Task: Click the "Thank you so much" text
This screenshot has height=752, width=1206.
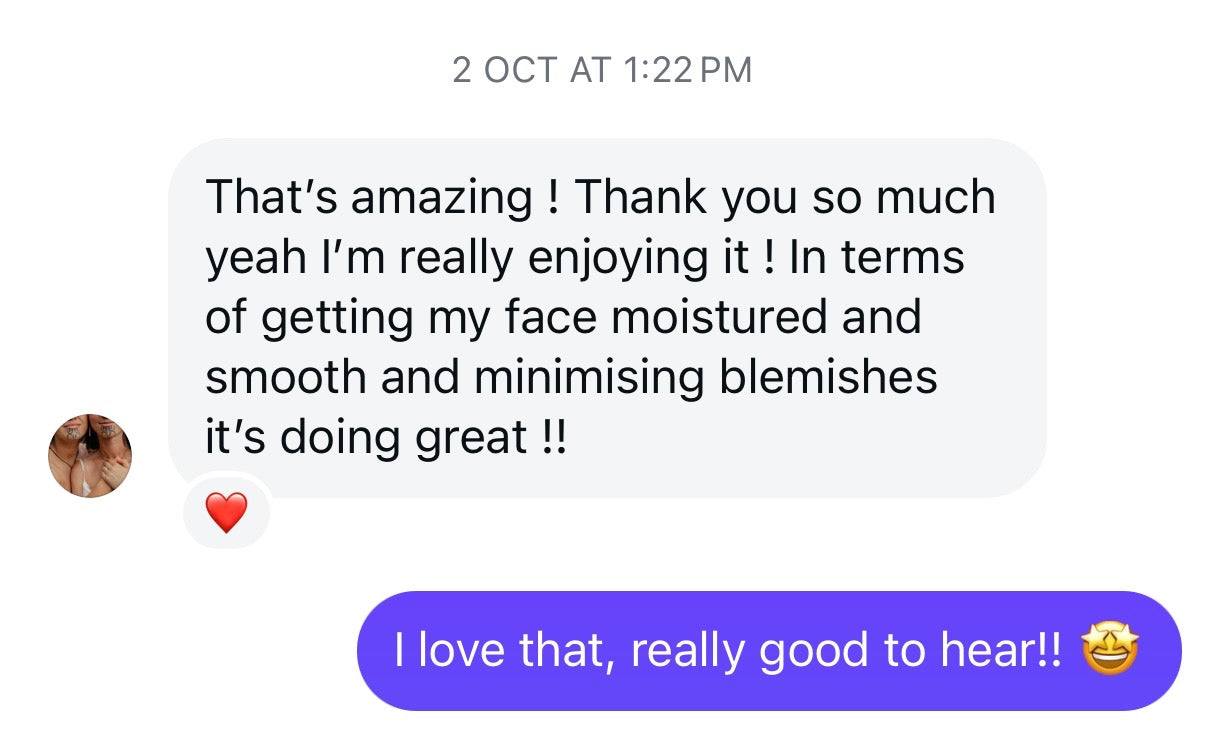Action: coord(784,197)
